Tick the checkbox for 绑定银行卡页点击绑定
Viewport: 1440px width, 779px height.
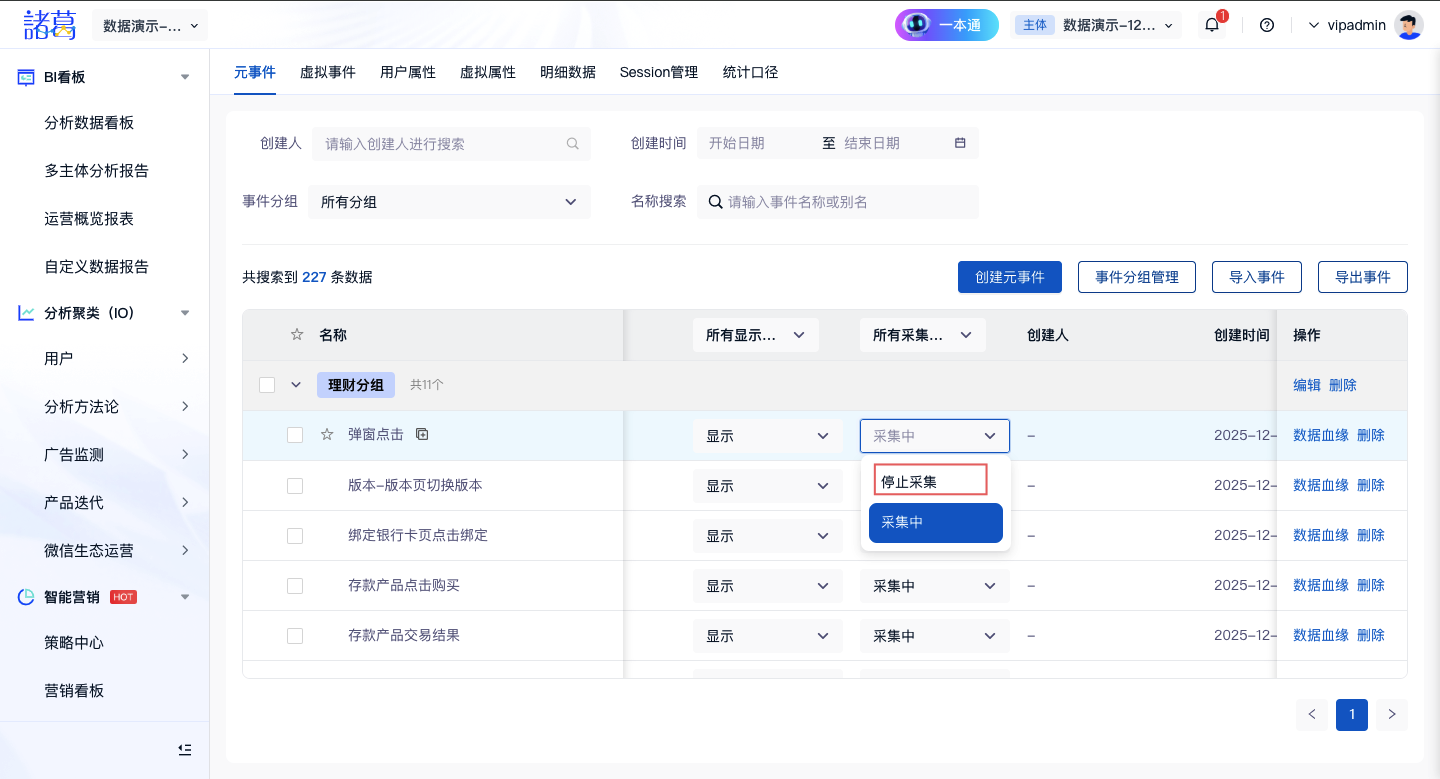[x=295, y=535]
